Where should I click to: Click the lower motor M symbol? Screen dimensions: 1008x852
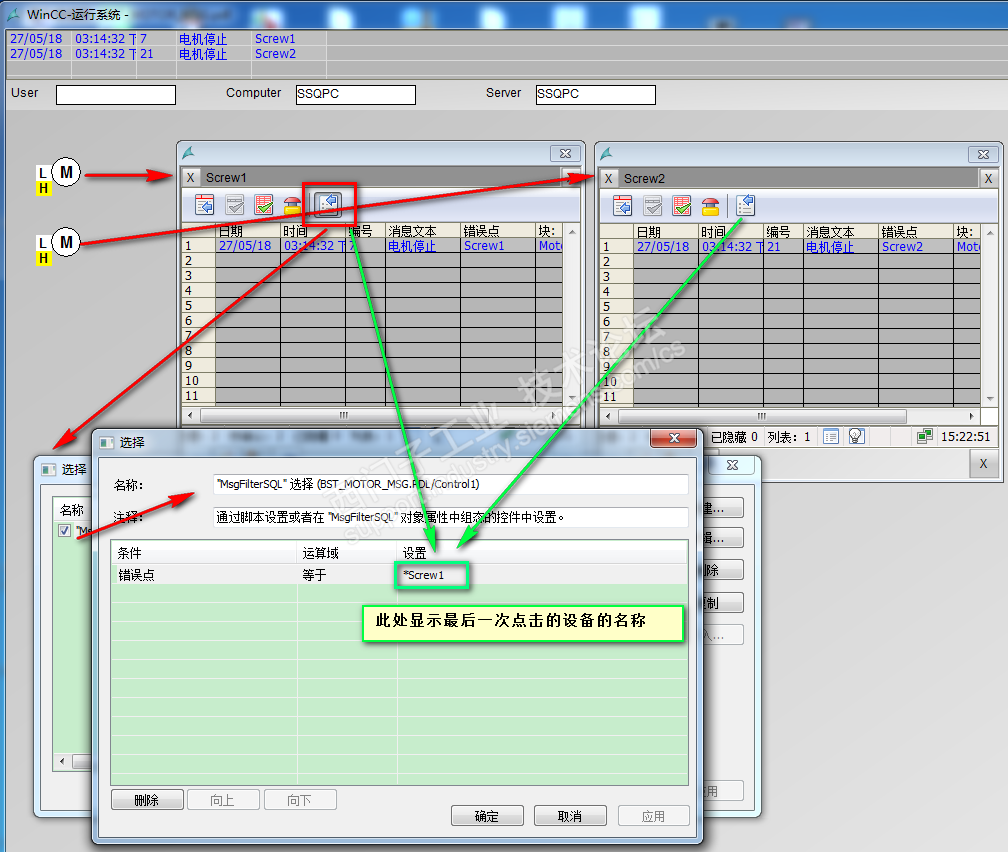(66, 242)
